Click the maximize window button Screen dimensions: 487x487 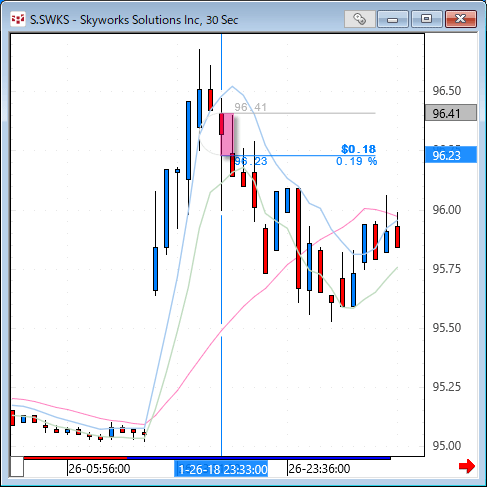426,19
